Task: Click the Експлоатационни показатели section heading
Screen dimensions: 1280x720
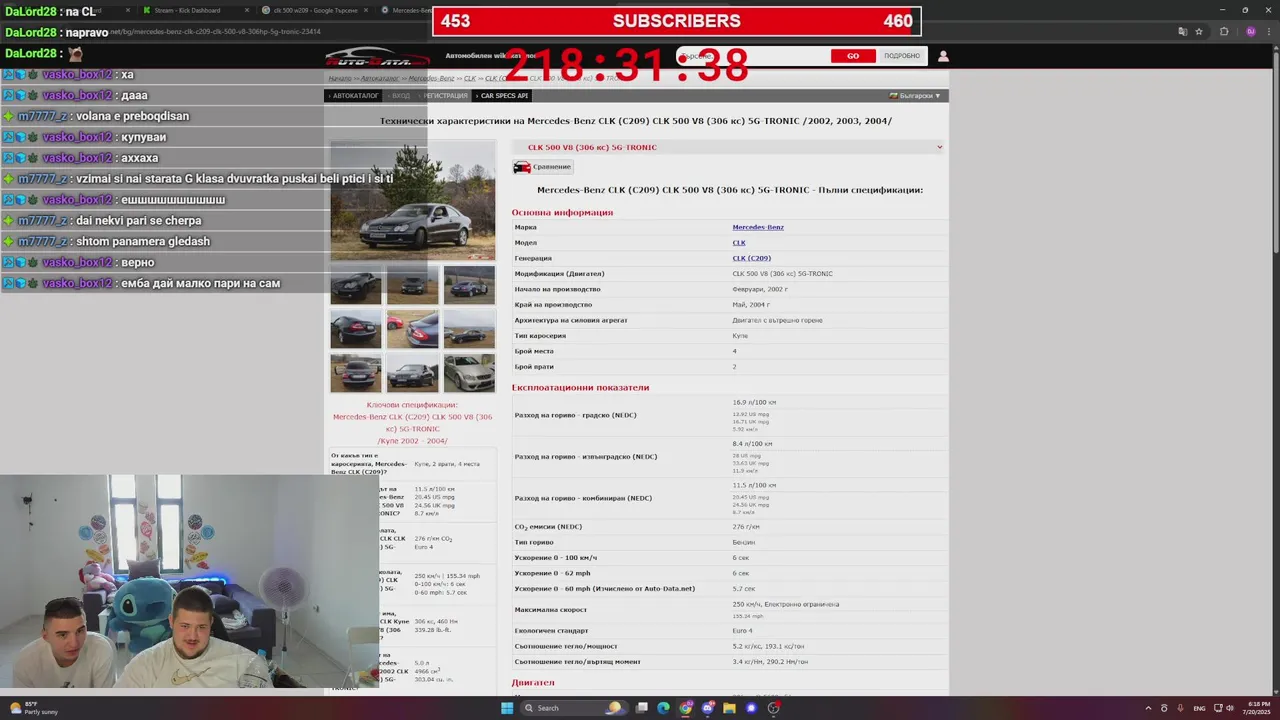Action: click(x=580, y=387)
